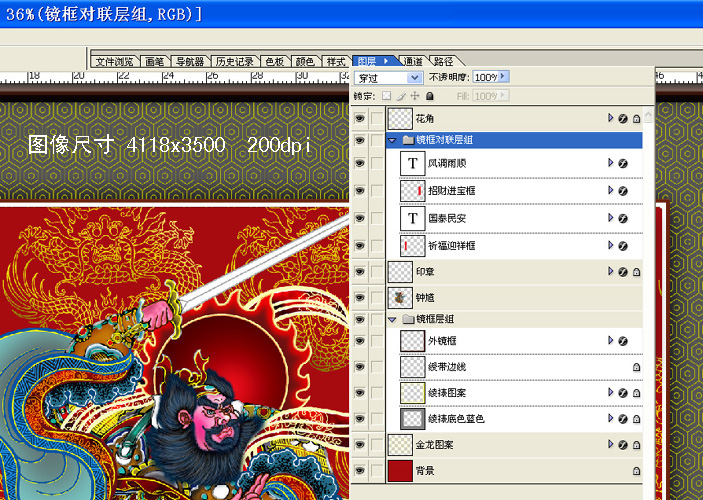Viewport: 703px width, 500px height.
Task: Click layers panel scrollbar up arrow
Action: (x=648, y=115)
